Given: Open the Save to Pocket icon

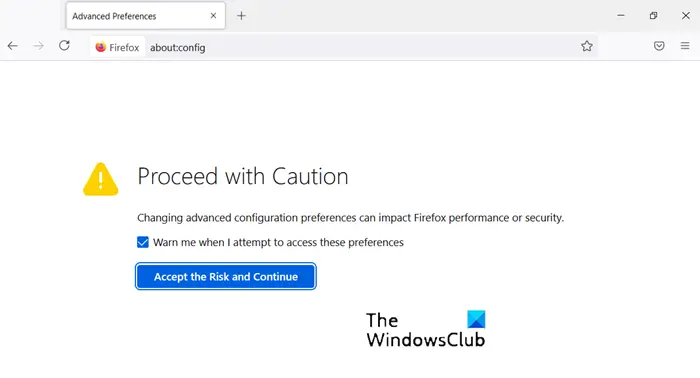Looking at the screenshot, I should pyautogui.click(x=659, y=46).
